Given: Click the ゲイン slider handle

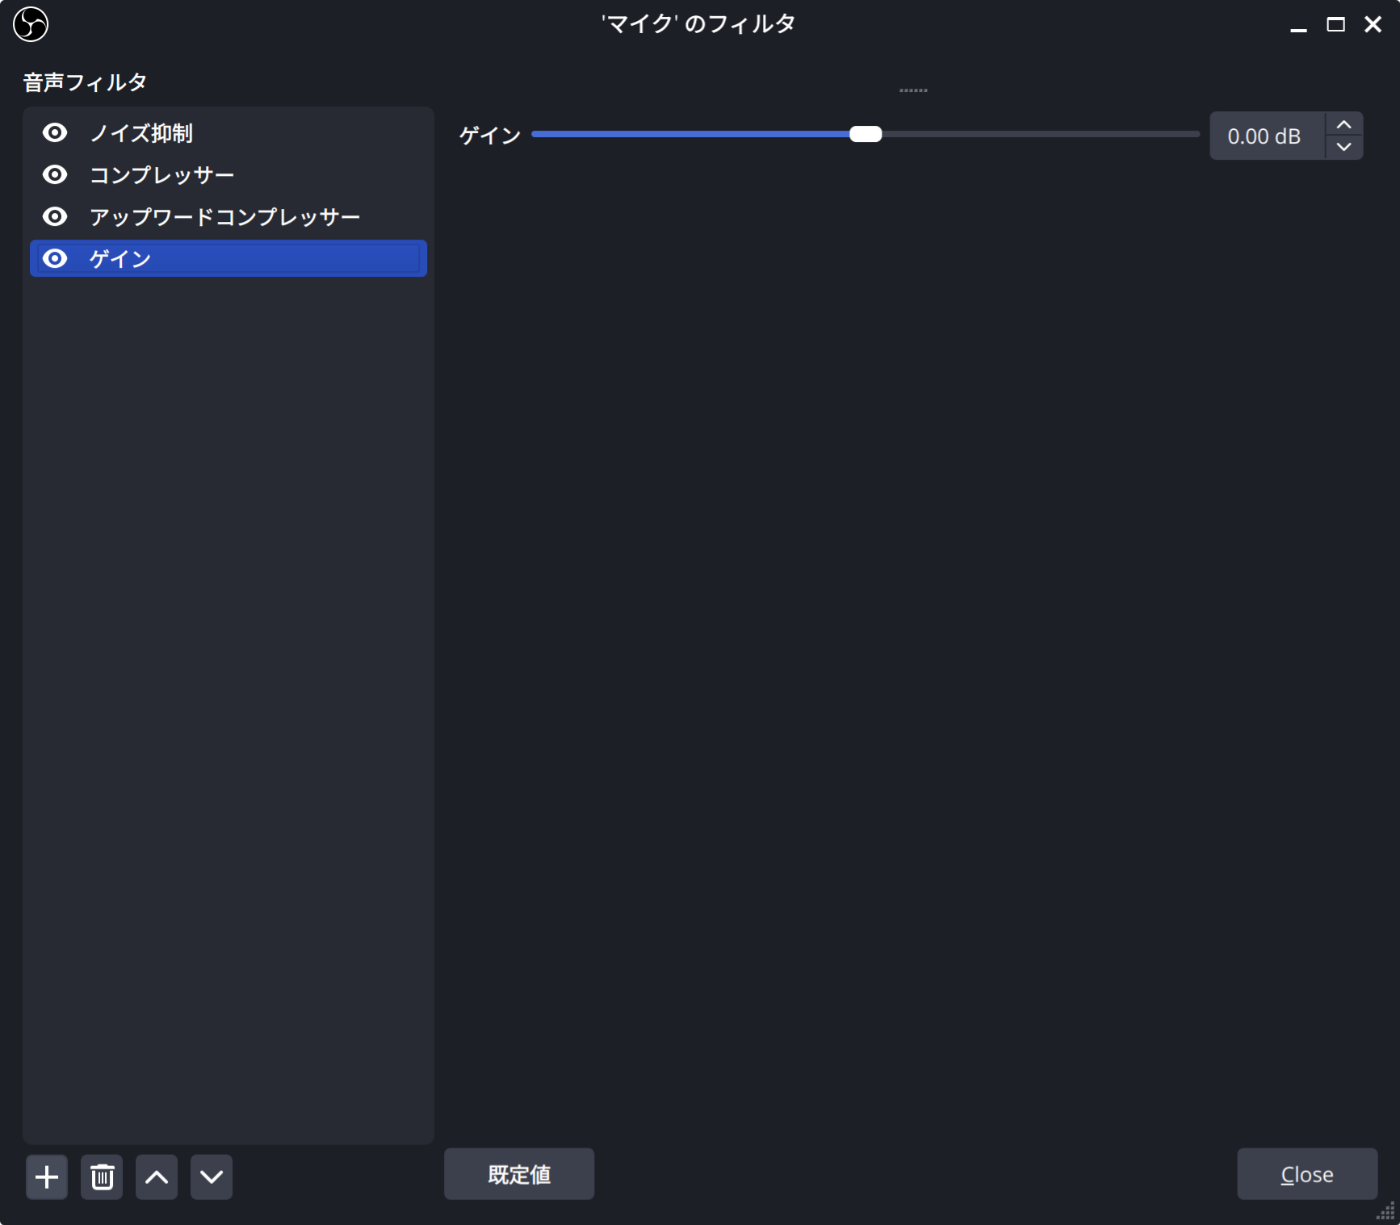Looking at the screenshot, I should (x=866, y=134).
